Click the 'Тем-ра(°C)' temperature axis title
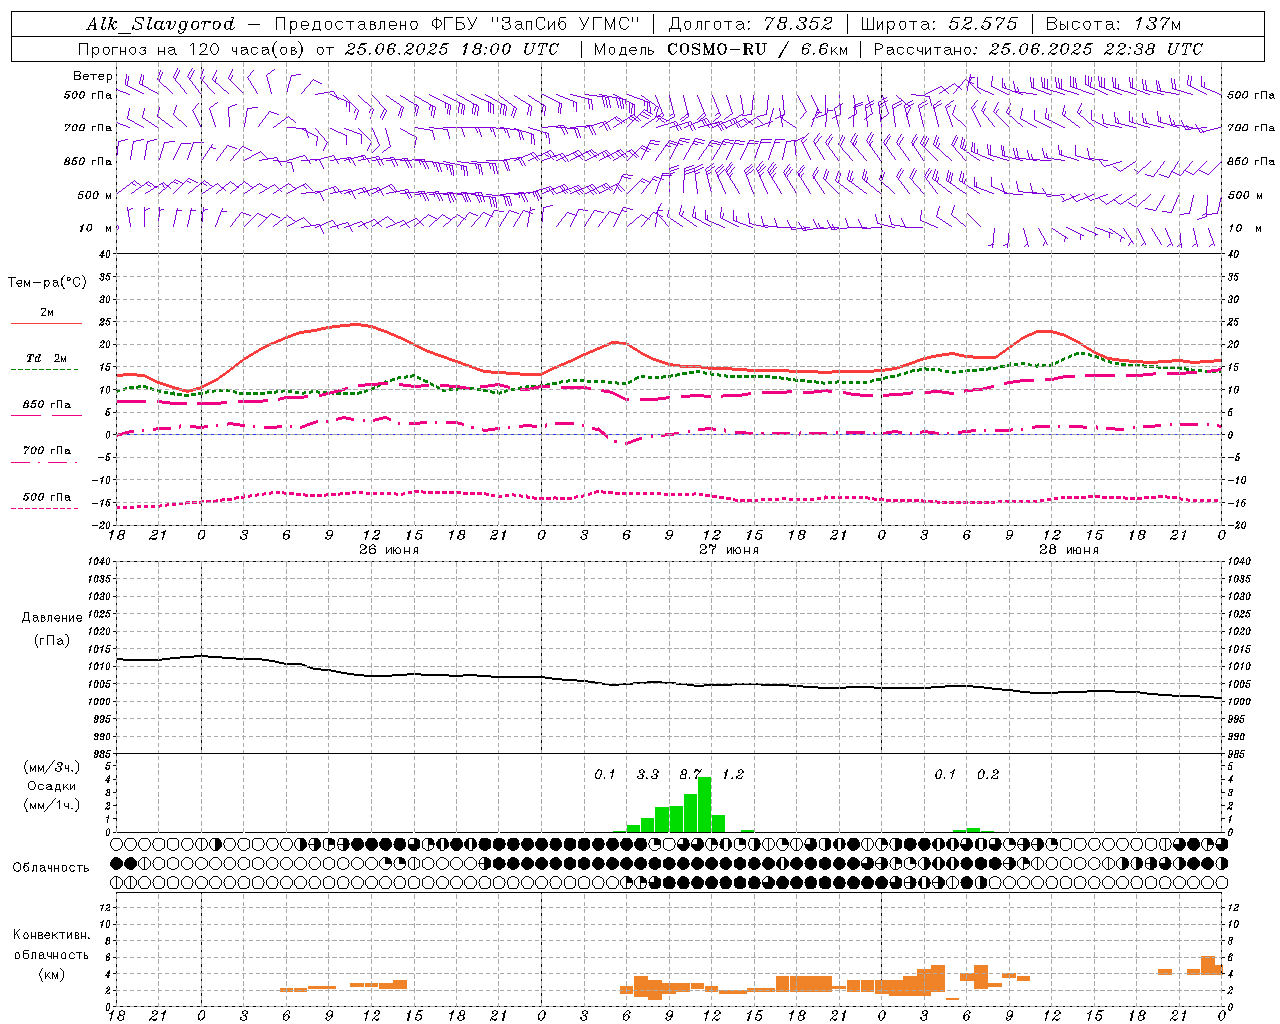The width and height of the screenshot is (1280, 1024). point(47,282)
